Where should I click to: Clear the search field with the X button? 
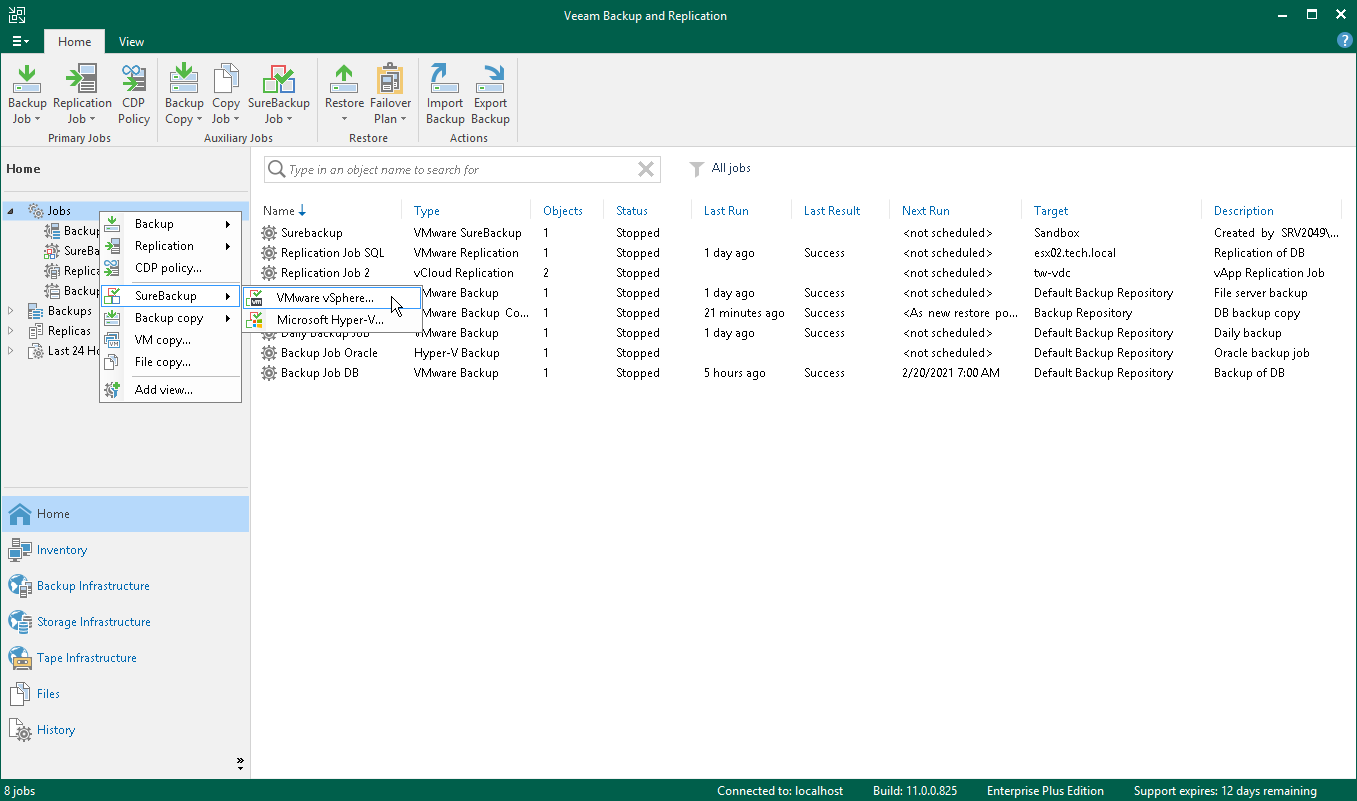(645, 169)
